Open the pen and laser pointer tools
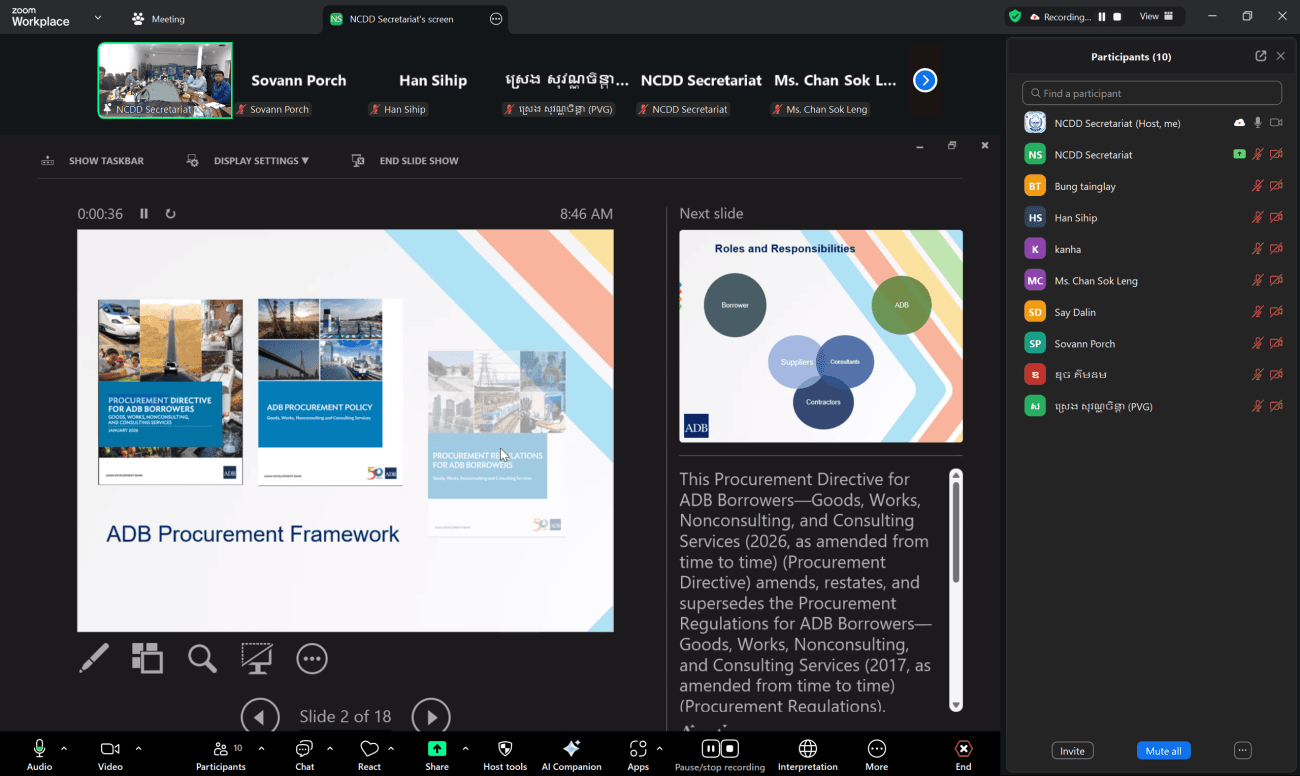 click(x=94, y=658)
